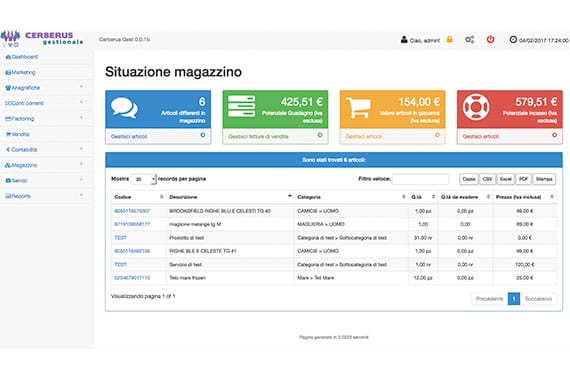Click the admin user icon in top bar

point(404,40)
